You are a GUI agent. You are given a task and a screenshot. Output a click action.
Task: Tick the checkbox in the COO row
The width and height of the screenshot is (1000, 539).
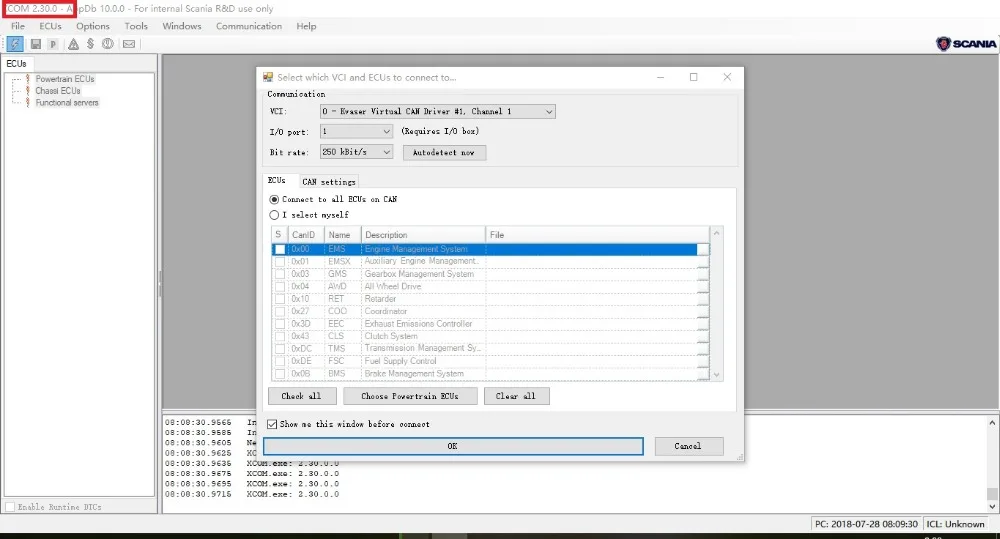pos(280,311)
